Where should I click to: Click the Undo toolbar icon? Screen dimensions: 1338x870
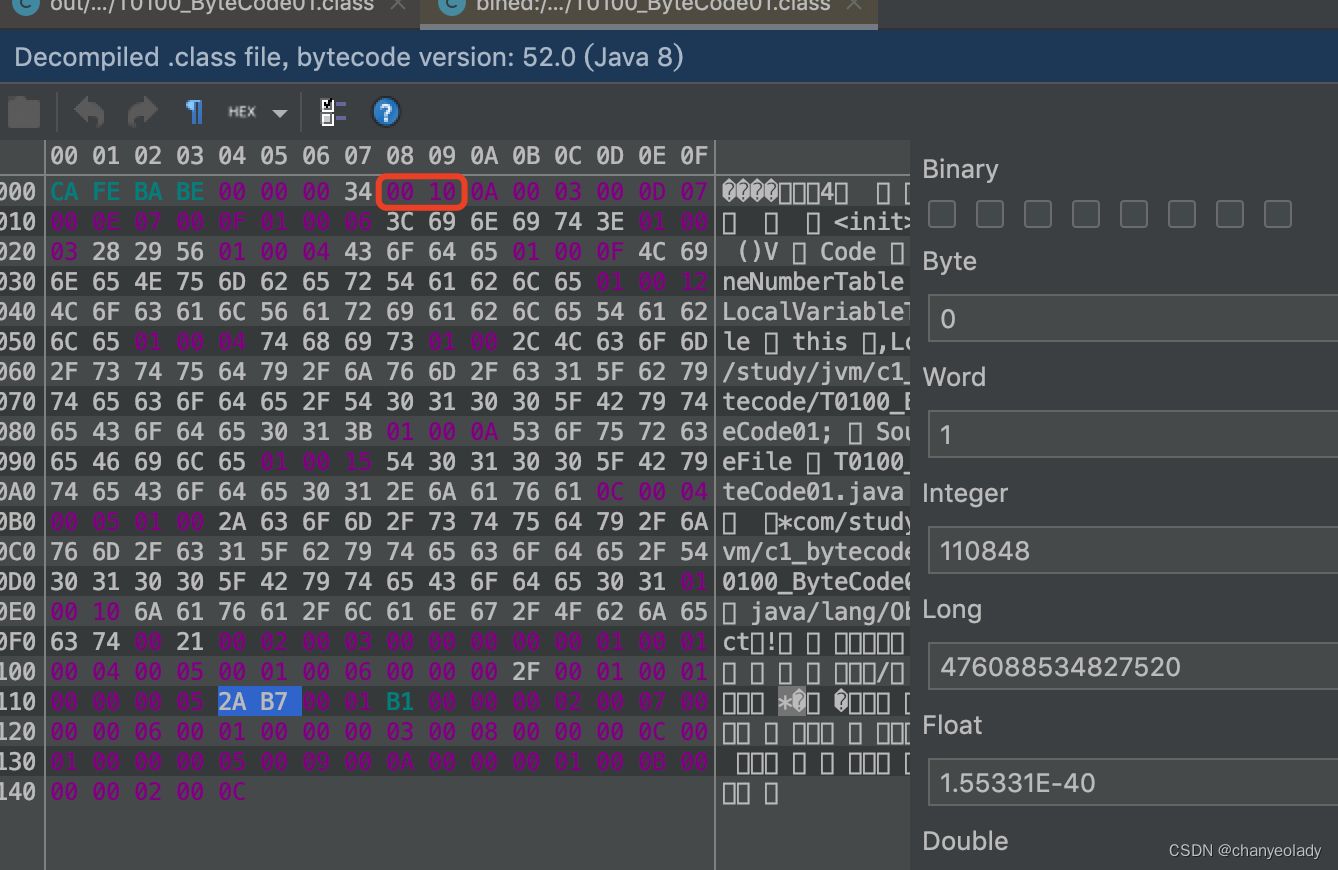(x=88, y=112)
